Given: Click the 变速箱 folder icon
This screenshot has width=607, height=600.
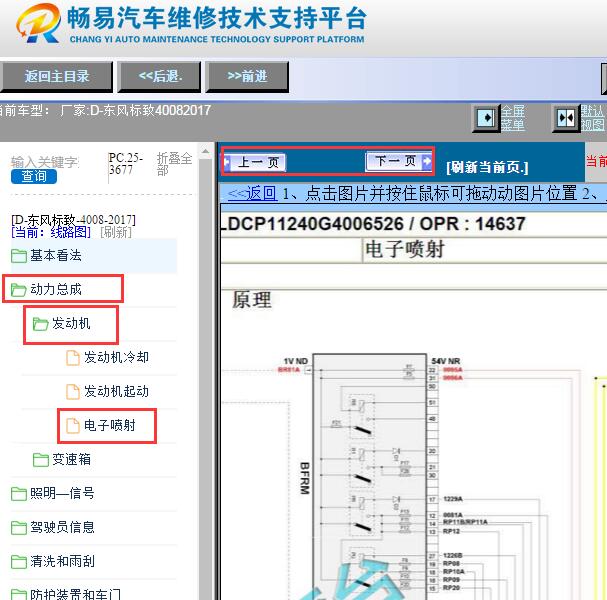Looking at the screenshot, I should click(x=40, y=460).
